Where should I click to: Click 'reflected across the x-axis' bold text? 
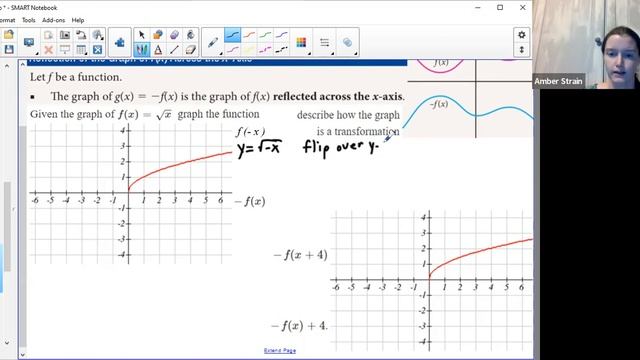click(338, 97)
